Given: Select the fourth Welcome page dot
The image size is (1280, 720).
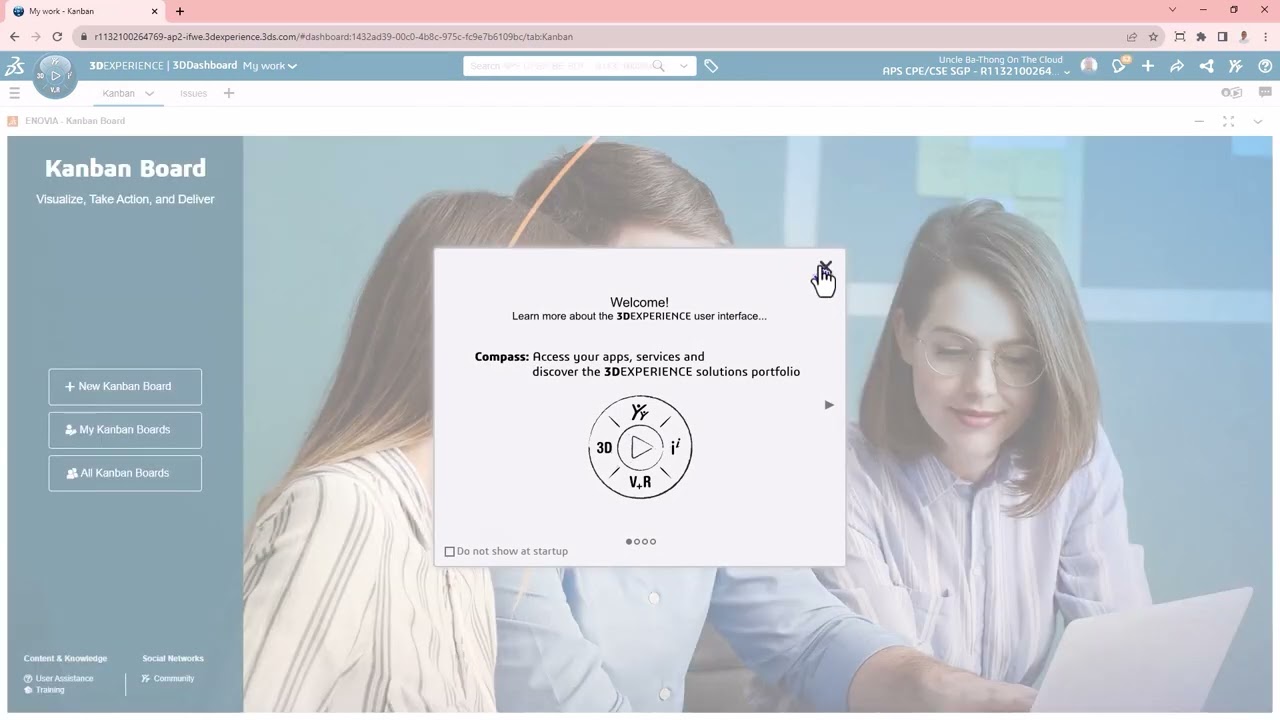Looking at the screenshot, I should pyautogui.click(x=653, y=542).
